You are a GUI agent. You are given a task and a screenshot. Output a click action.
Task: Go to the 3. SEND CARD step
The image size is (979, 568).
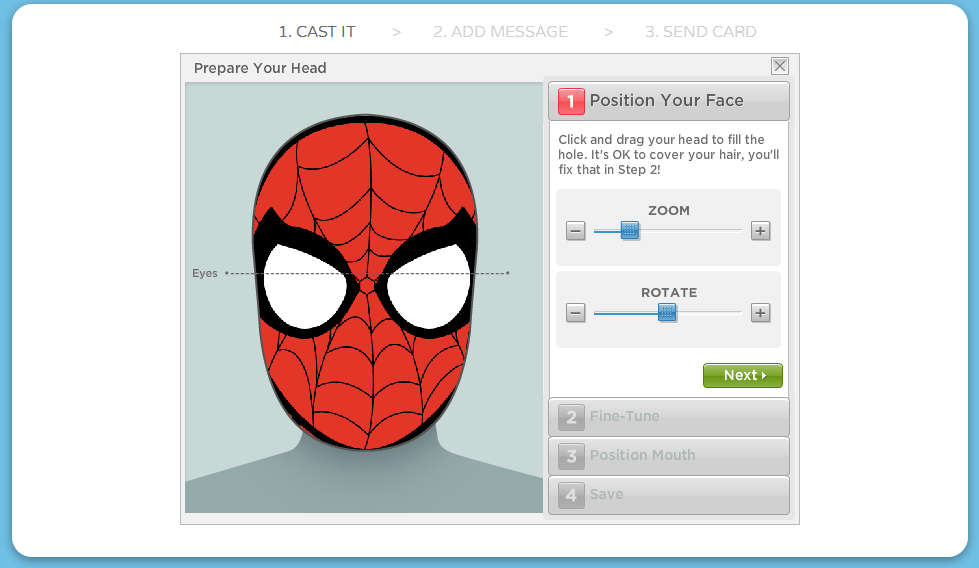(x=701, y=32)
